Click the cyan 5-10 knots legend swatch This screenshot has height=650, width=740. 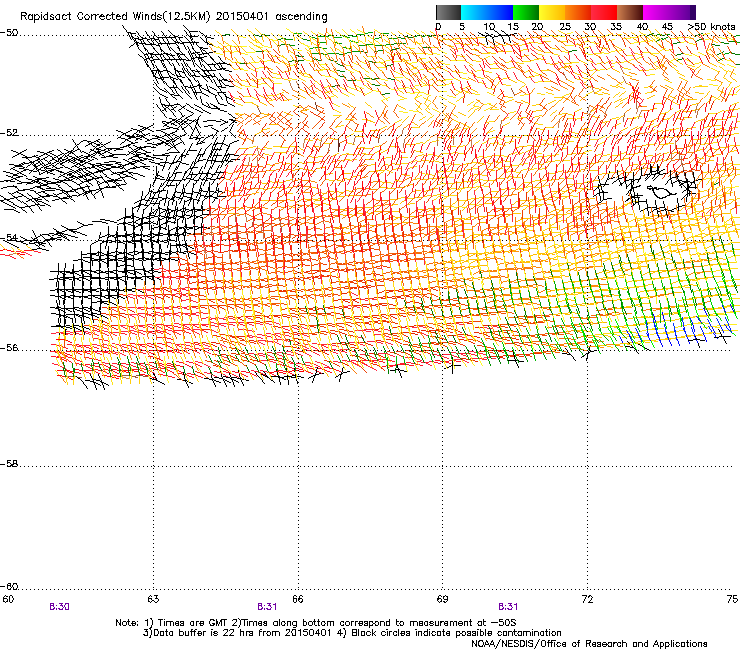[x=474, y=12]
